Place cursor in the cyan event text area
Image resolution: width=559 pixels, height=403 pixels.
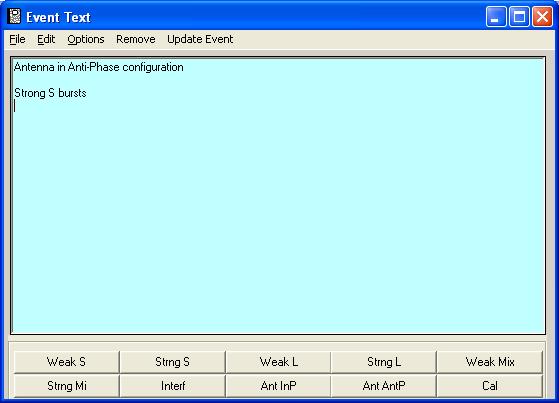278,195
